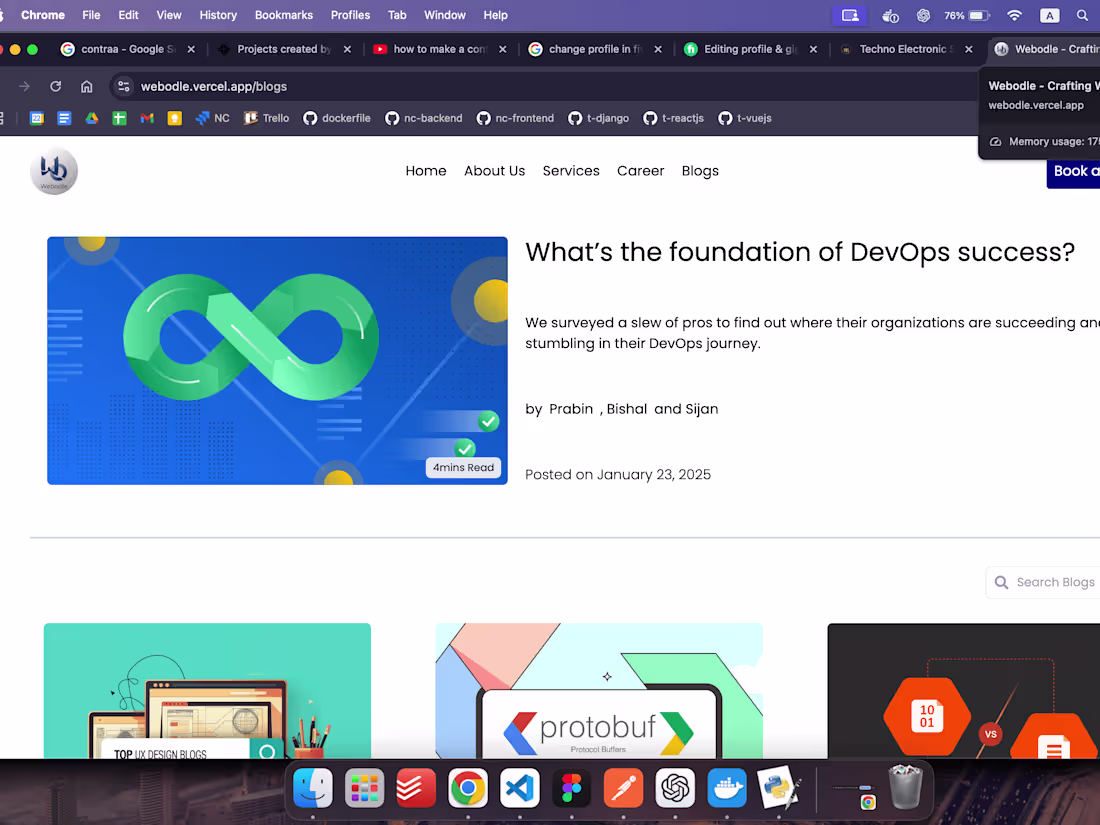Viewport: 1100px width, 825px height.
Task: Open the Google Keep bookmark icon
Action: [x=175, y=118]
